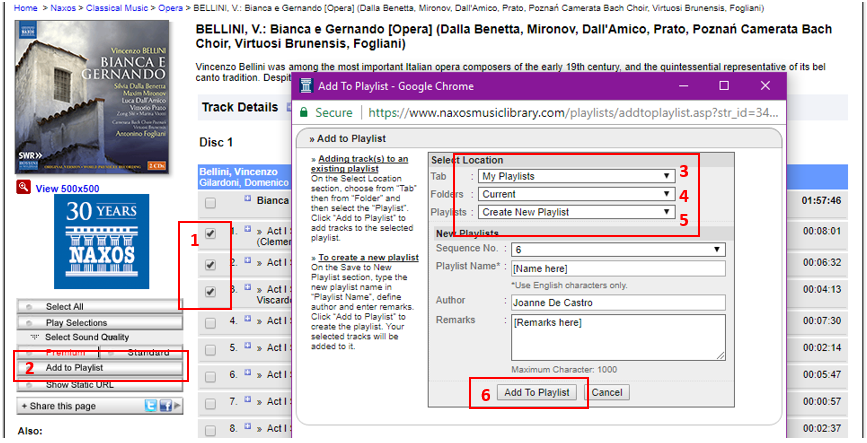Open the Tab dropdown showing My Playlists

click(576, 176)
